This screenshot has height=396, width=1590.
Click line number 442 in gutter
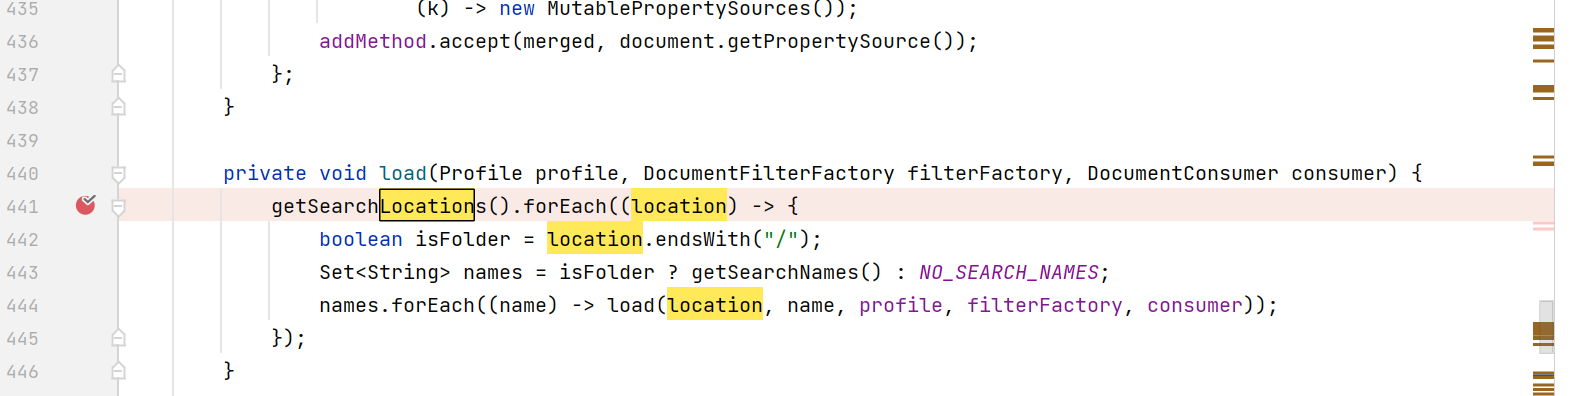(x=22, y=240)
